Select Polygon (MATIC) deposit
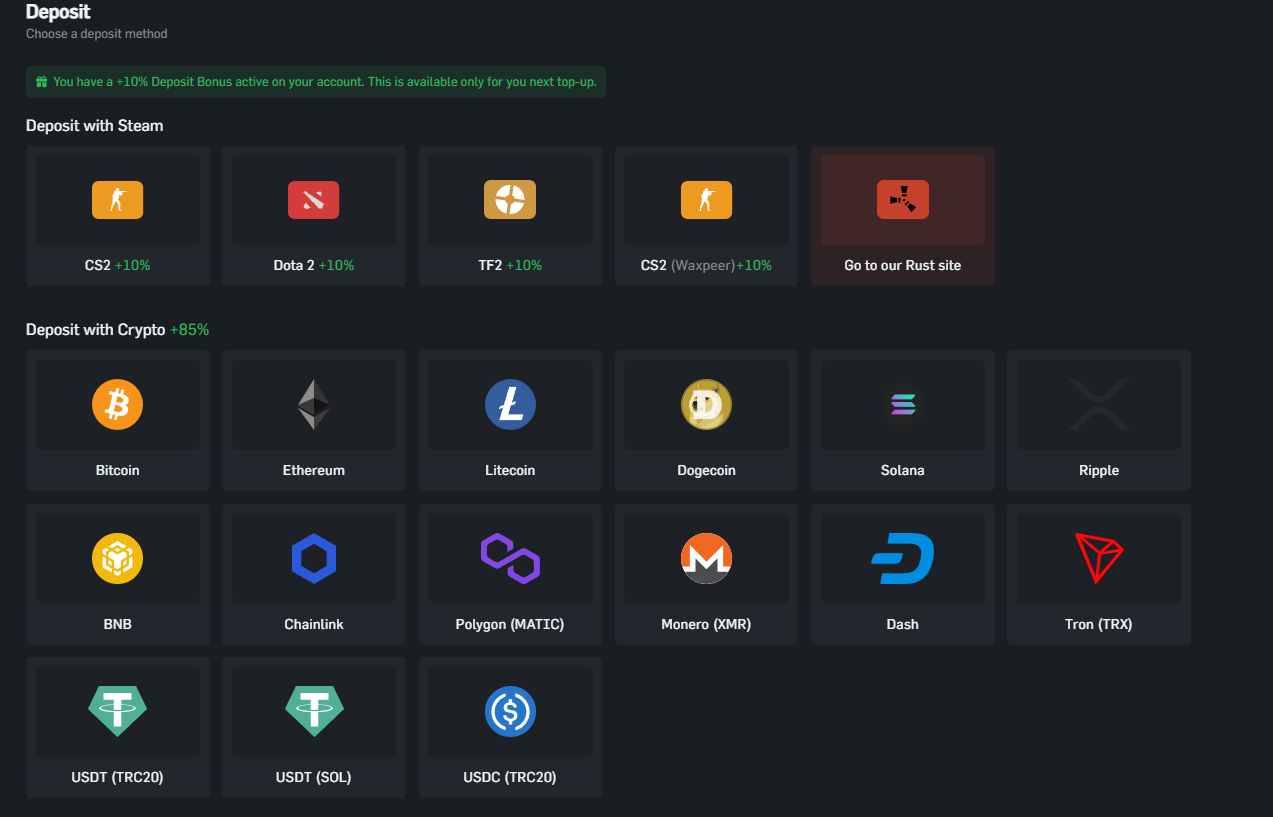The height and width of the screenshot is (817, 1273). click(x=510, y=574)
